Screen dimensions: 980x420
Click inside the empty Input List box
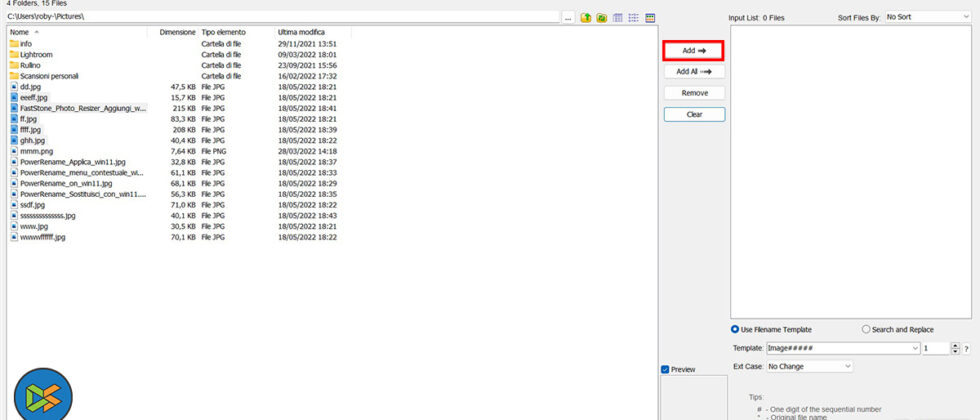pos(851,172)
